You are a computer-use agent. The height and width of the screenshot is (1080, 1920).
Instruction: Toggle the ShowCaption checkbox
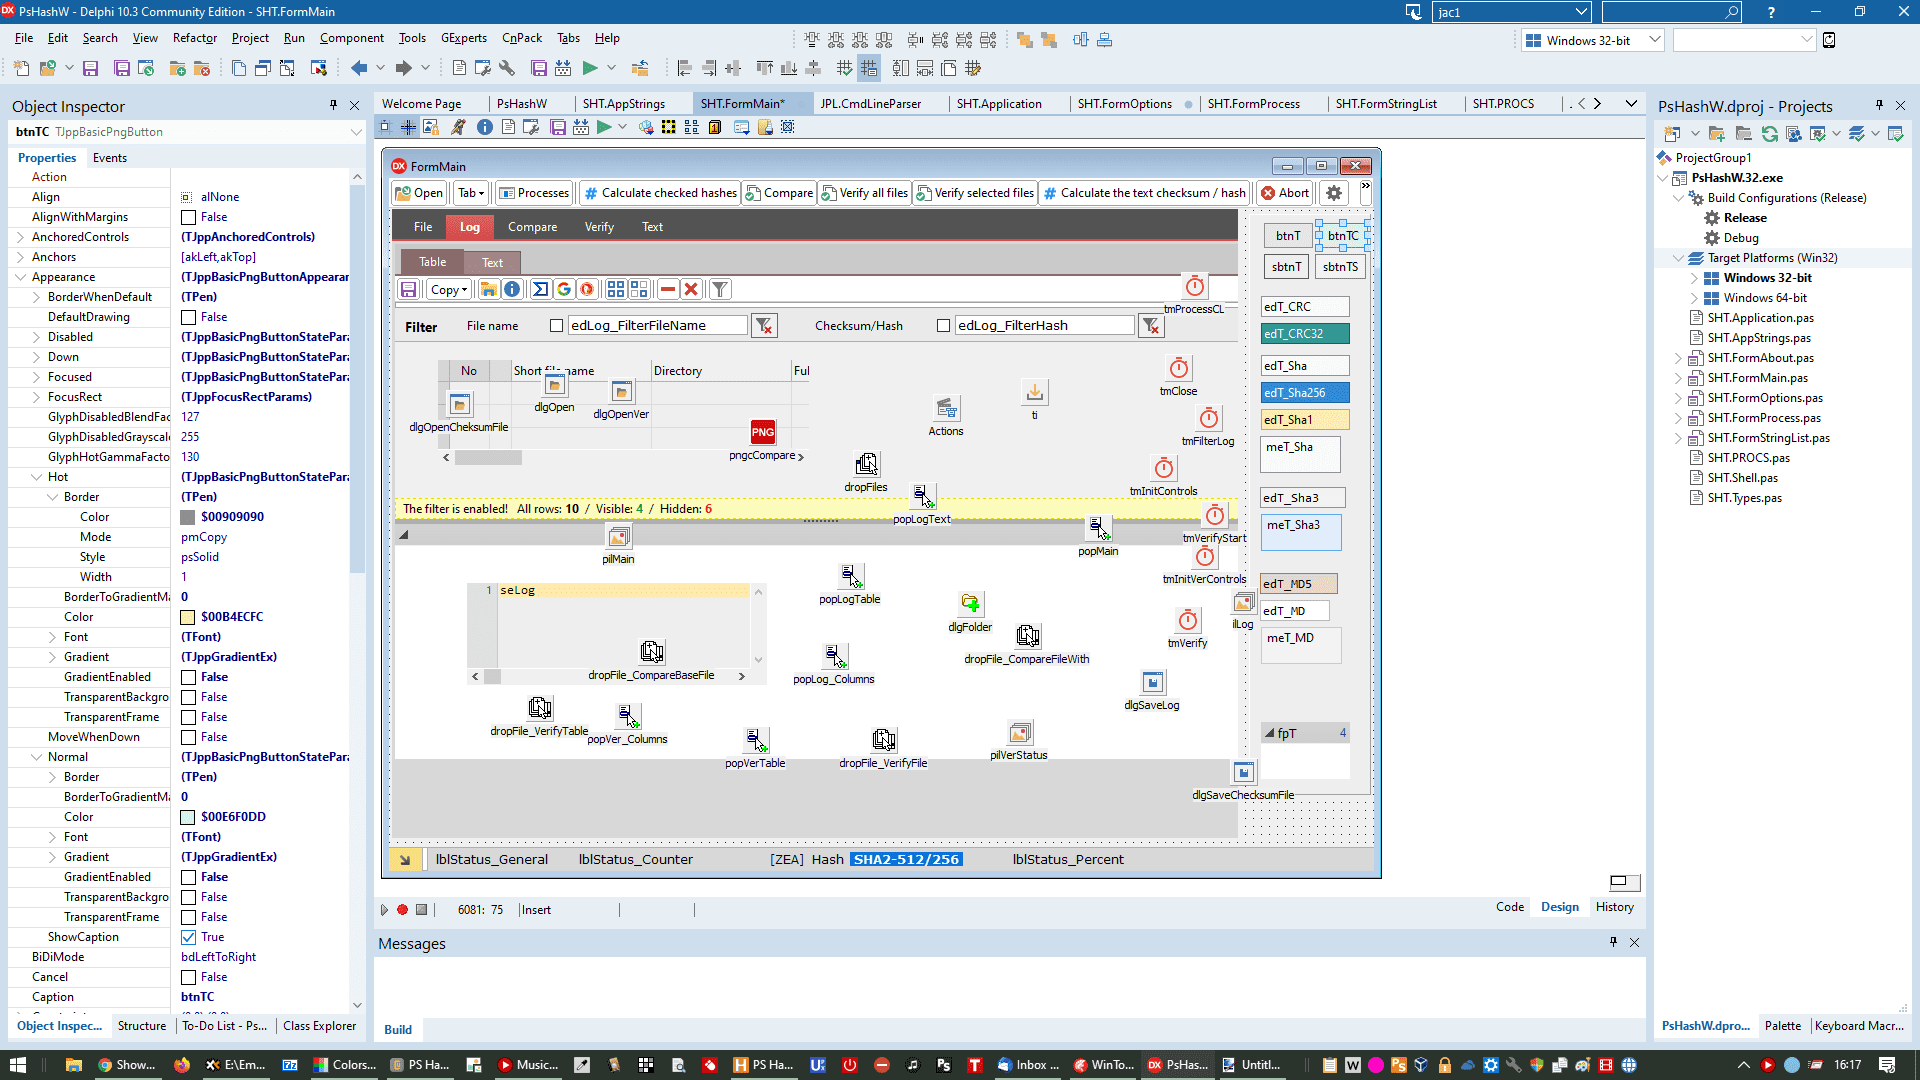[x=188, y=937]
